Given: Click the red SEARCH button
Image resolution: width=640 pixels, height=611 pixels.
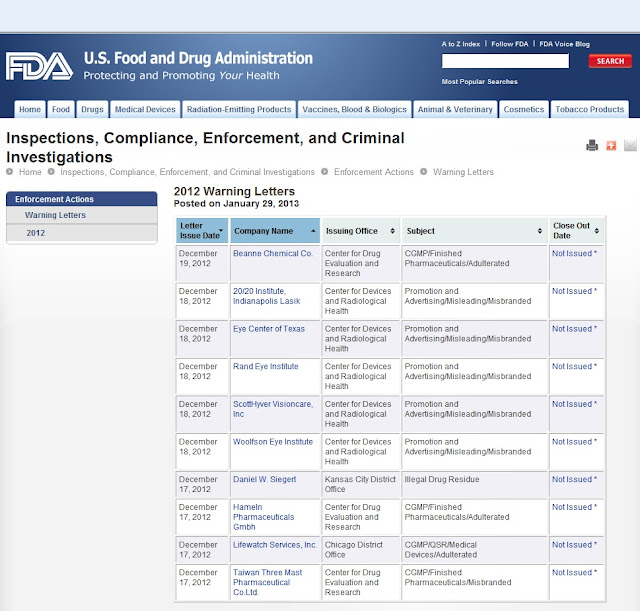Looking at the screenshot, I should 610,61.
